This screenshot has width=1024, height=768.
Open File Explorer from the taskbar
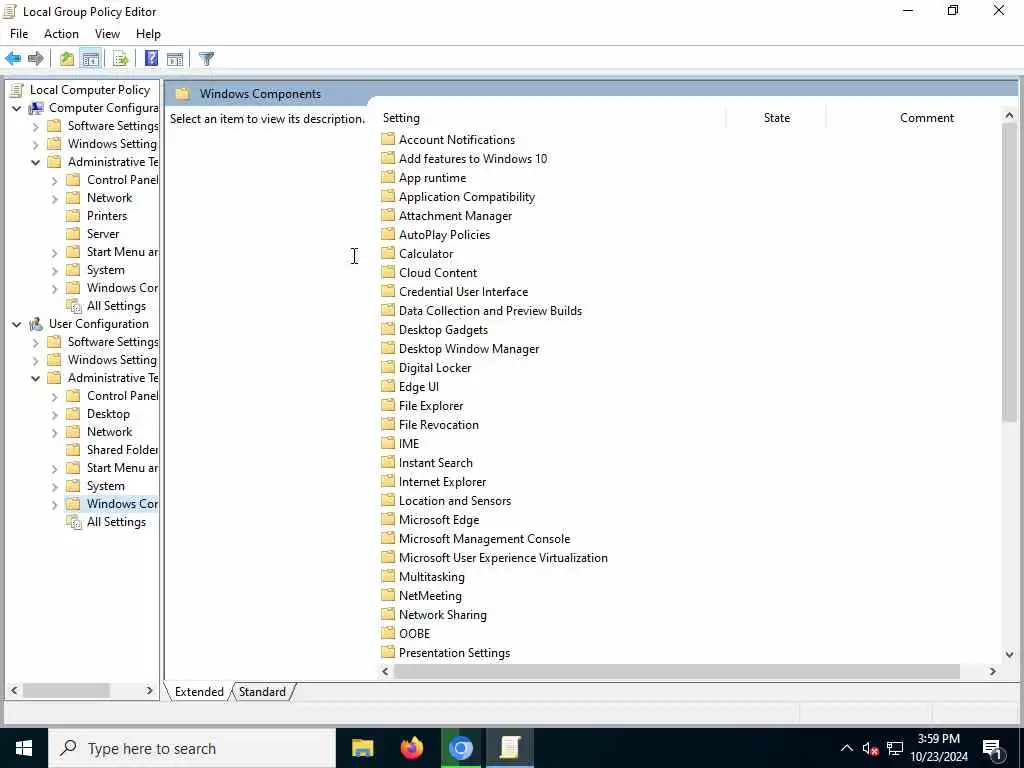point(362,748)
